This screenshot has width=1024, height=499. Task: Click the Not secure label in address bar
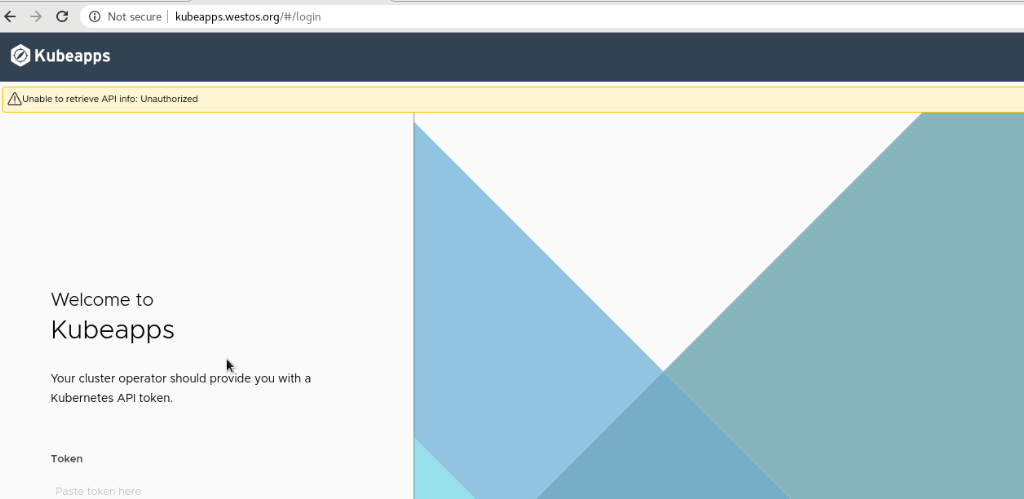135,17
